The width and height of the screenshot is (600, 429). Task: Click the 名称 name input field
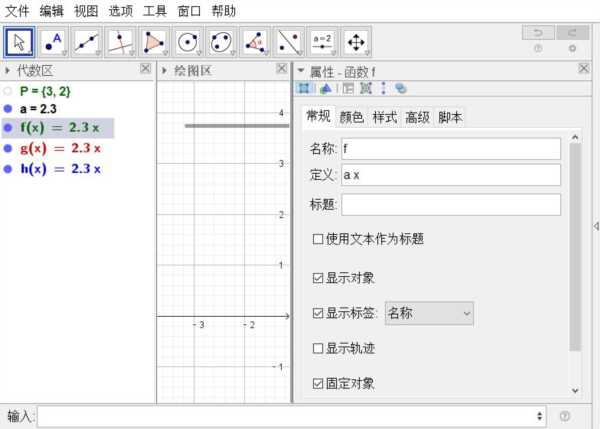click(451, 148)
